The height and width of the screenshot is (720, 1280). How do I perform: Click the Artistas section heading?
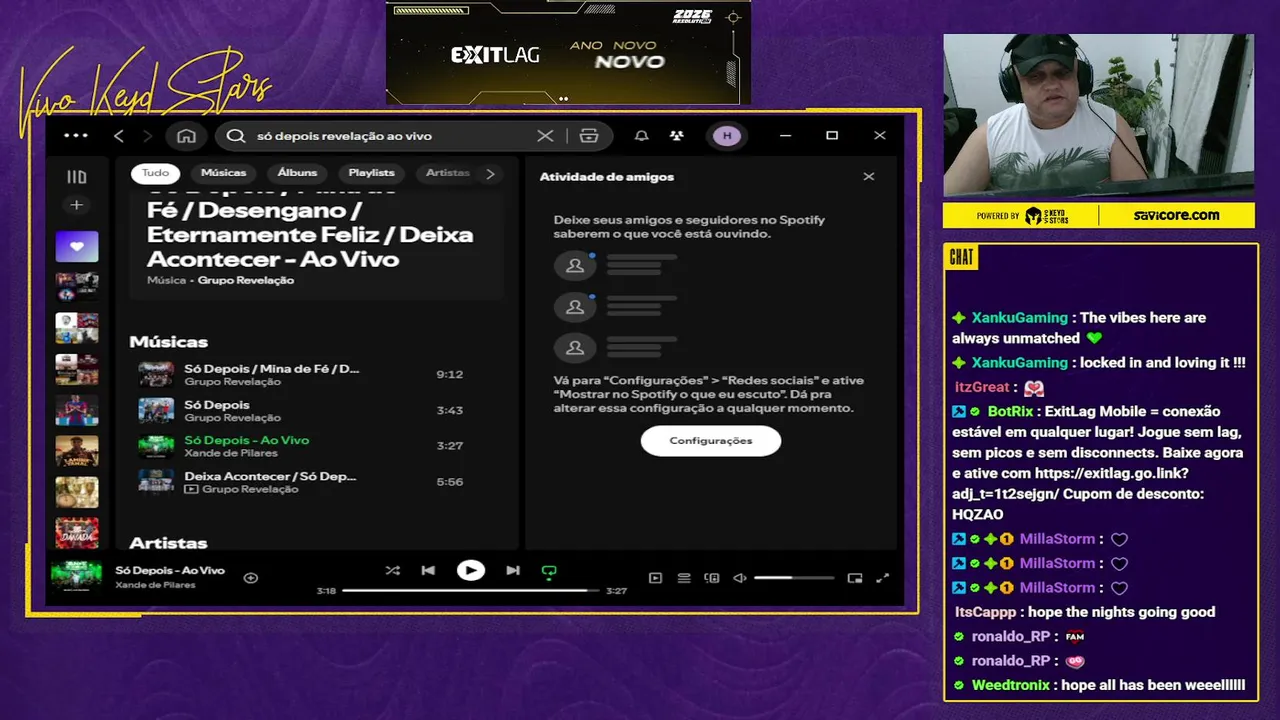coord(168,543)
